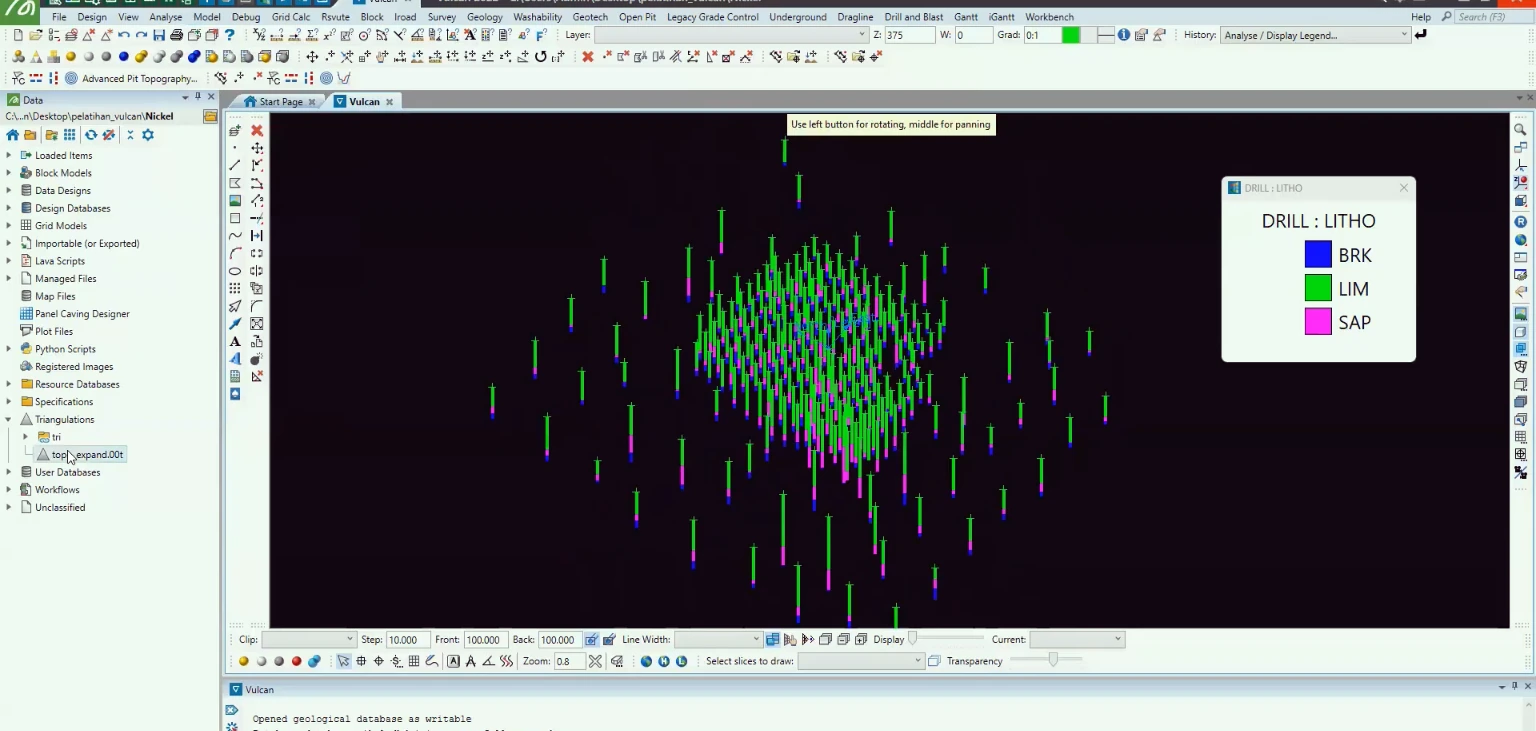Toggle the boxed A text snap icon
The image size is (1536, 731).
pyautogui.click(x=454, y=661)
